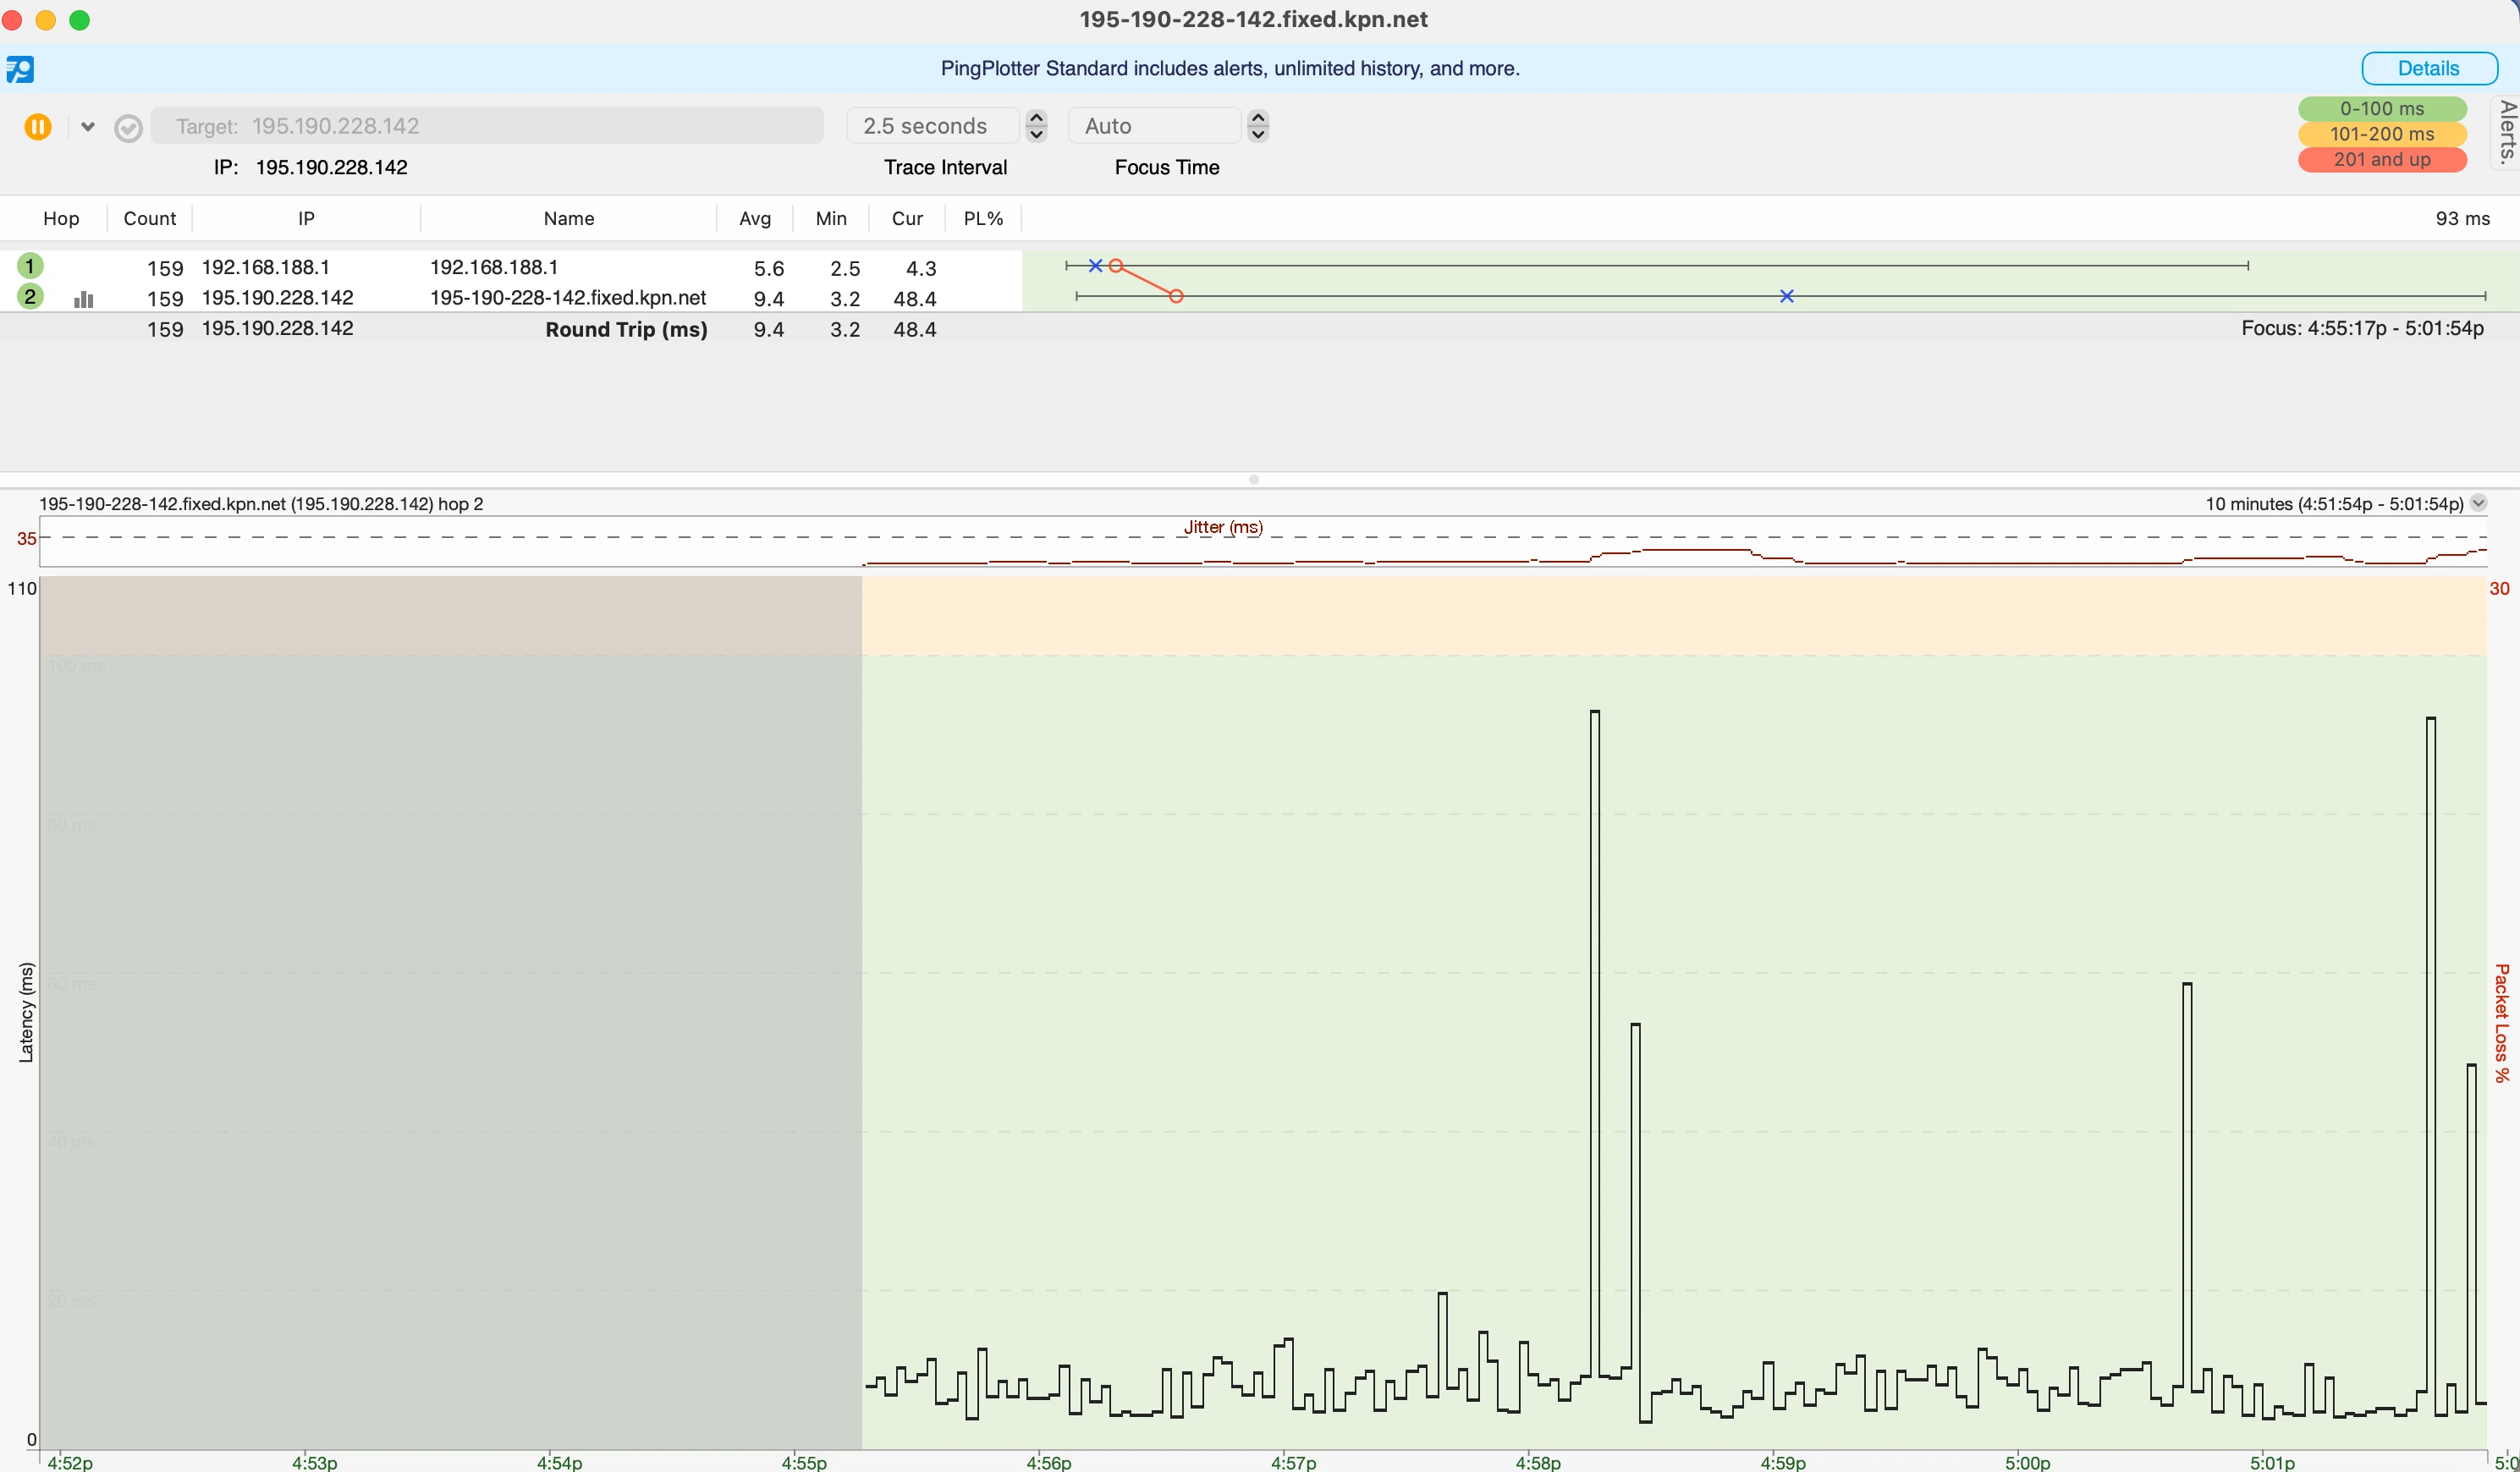The height and width of the screenshot is (1472, 2520).
Task: Expand the 10 minutes timeline range menu
Action: pos(2478,503)
